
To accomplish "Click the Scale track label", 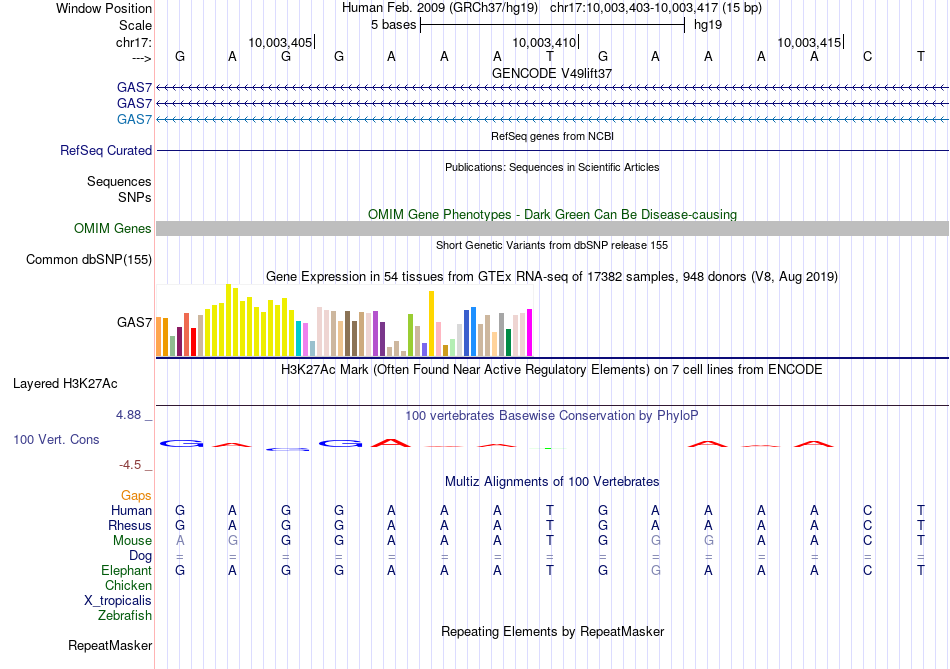I will click(135, 25).
